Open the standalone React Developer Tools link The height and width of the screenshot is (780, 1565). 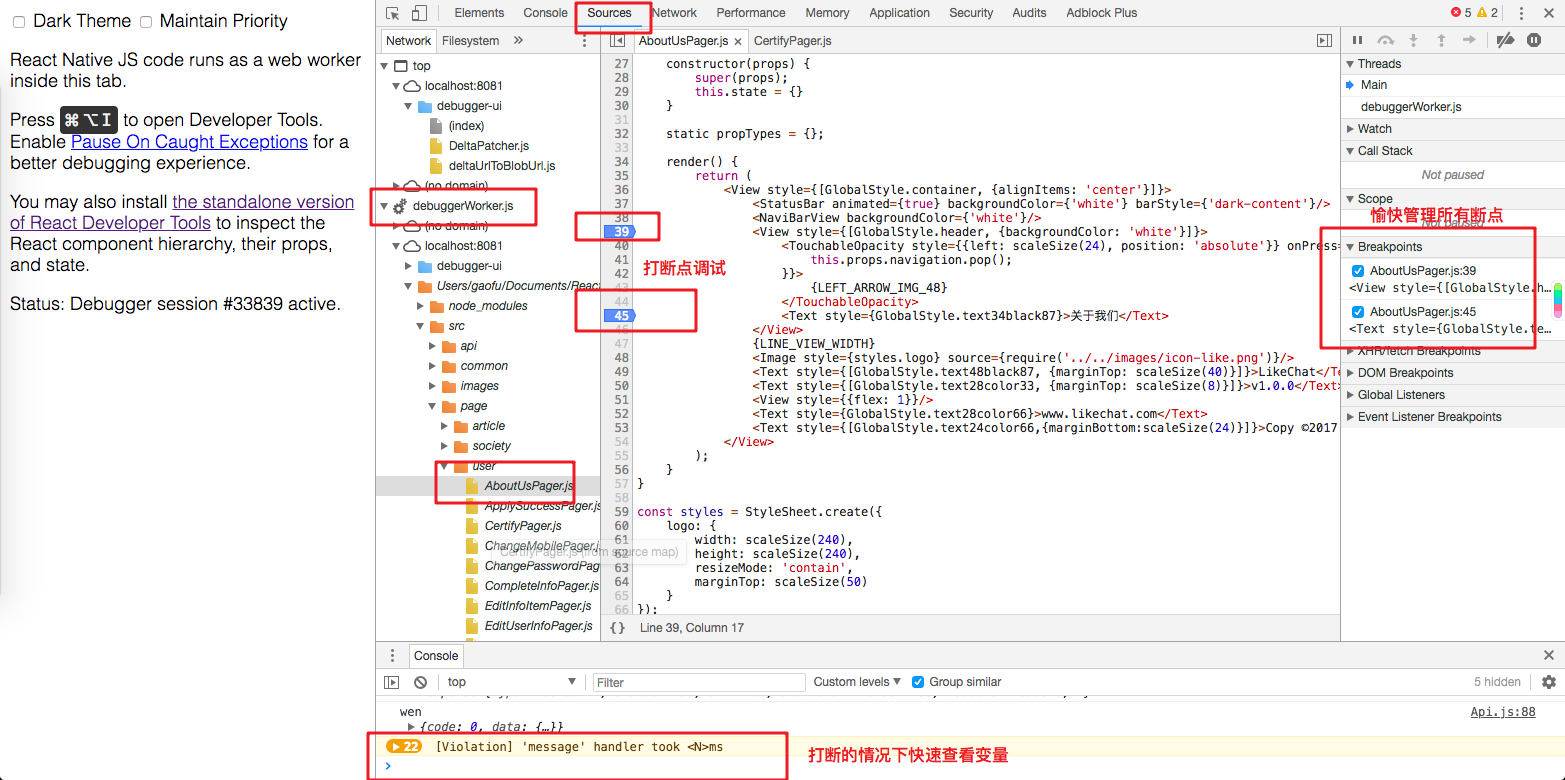(x=182, y=212)
